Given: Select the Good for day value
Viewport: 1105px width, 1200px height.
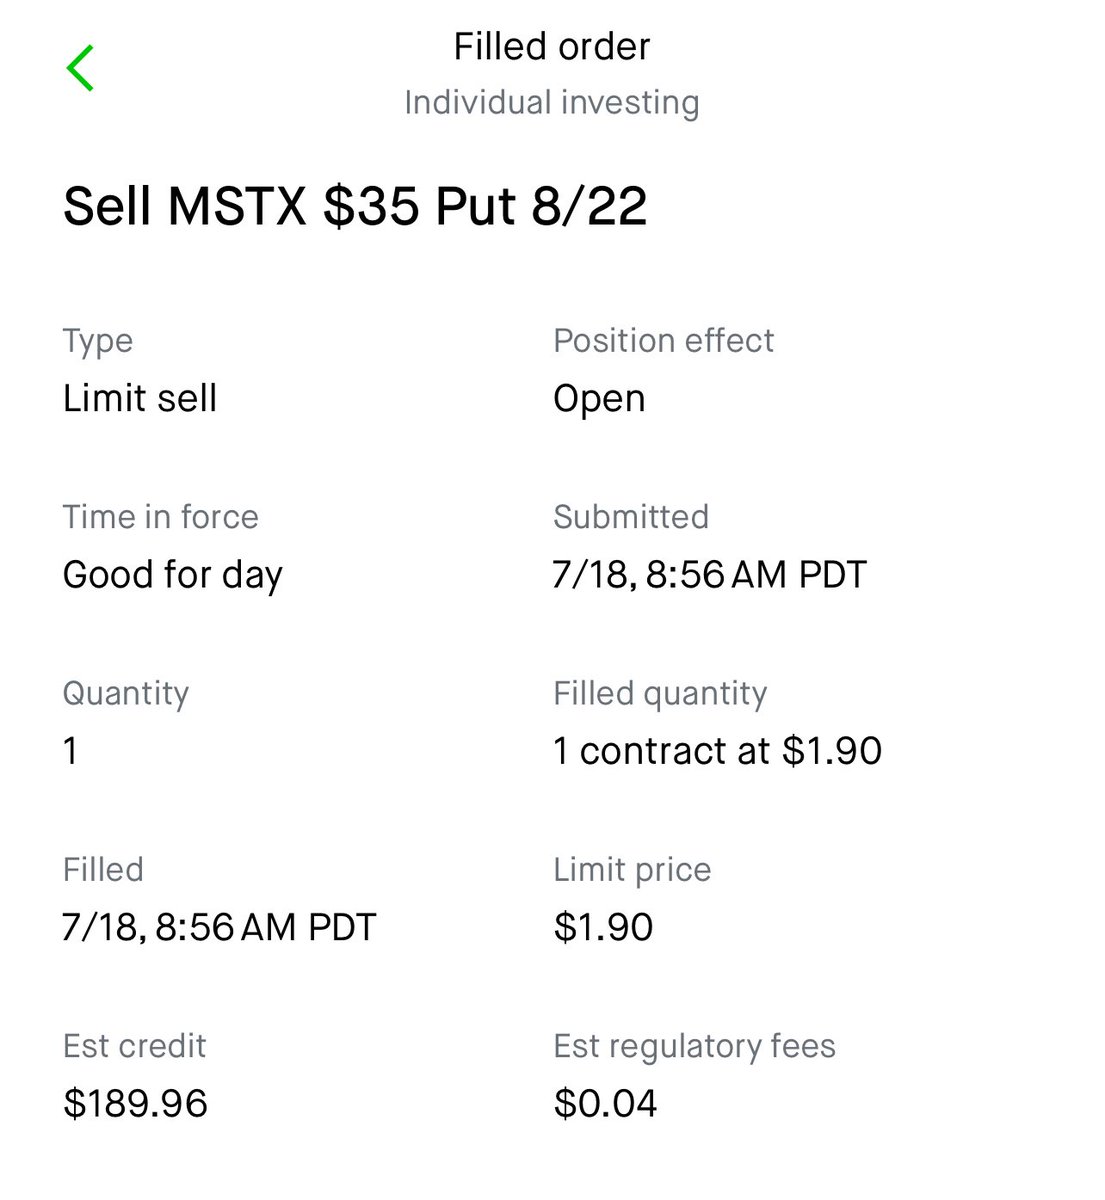Looking at the screenshot, I should (x=173, y=575).
